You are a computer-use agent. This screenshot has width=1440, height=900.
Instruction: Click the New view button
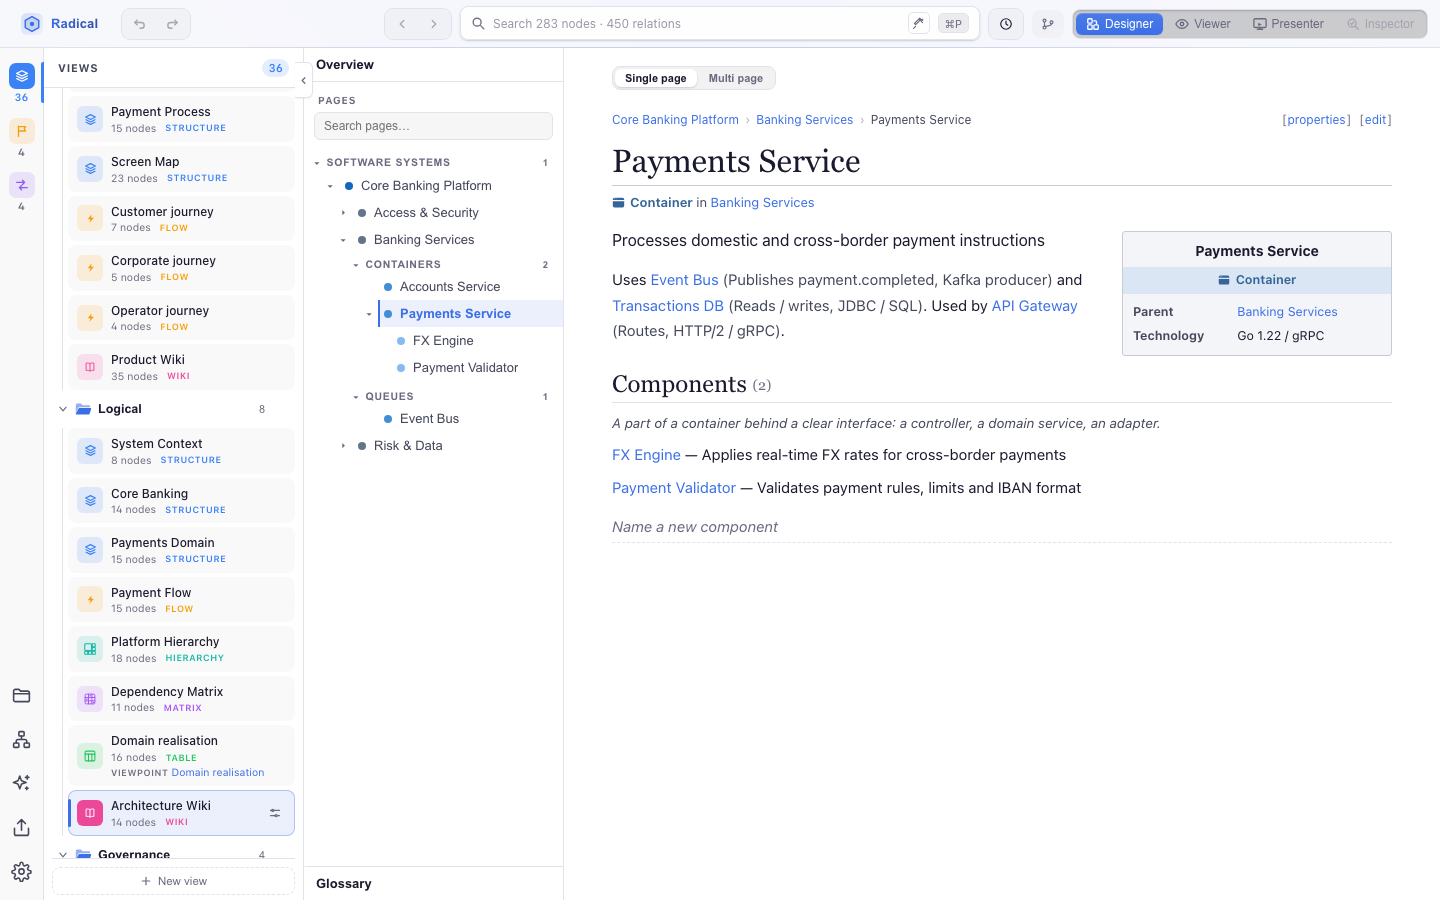point(174,881)
